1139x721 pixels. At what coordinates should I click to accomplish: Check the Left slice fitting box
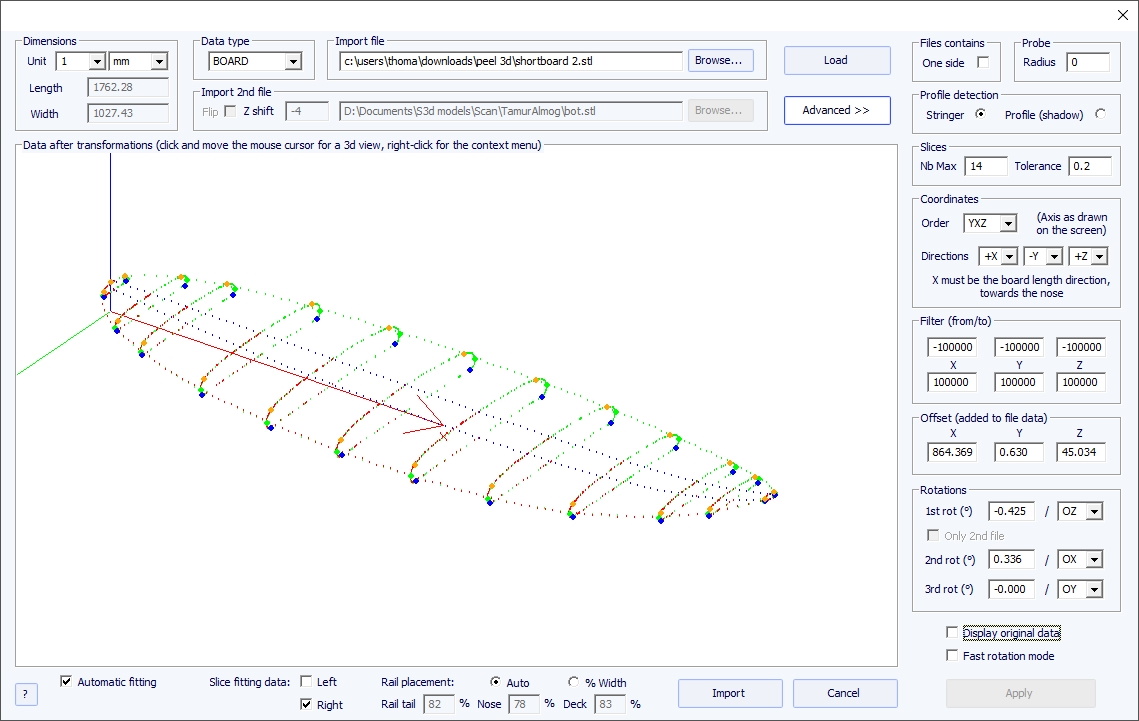(306, 682)
